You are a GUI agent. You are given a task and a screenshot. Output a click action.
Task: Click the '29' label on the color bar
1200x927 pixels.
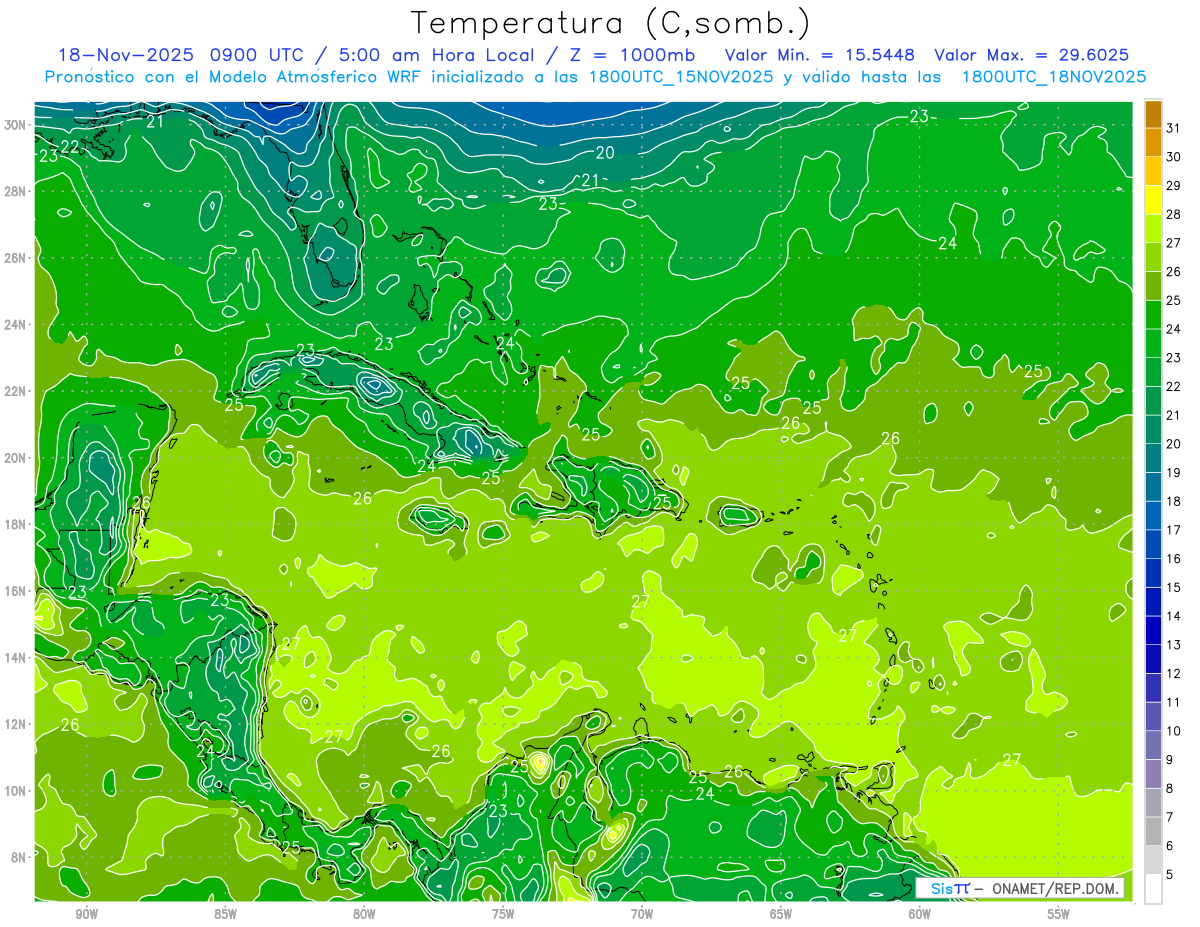pos(1174,185)
